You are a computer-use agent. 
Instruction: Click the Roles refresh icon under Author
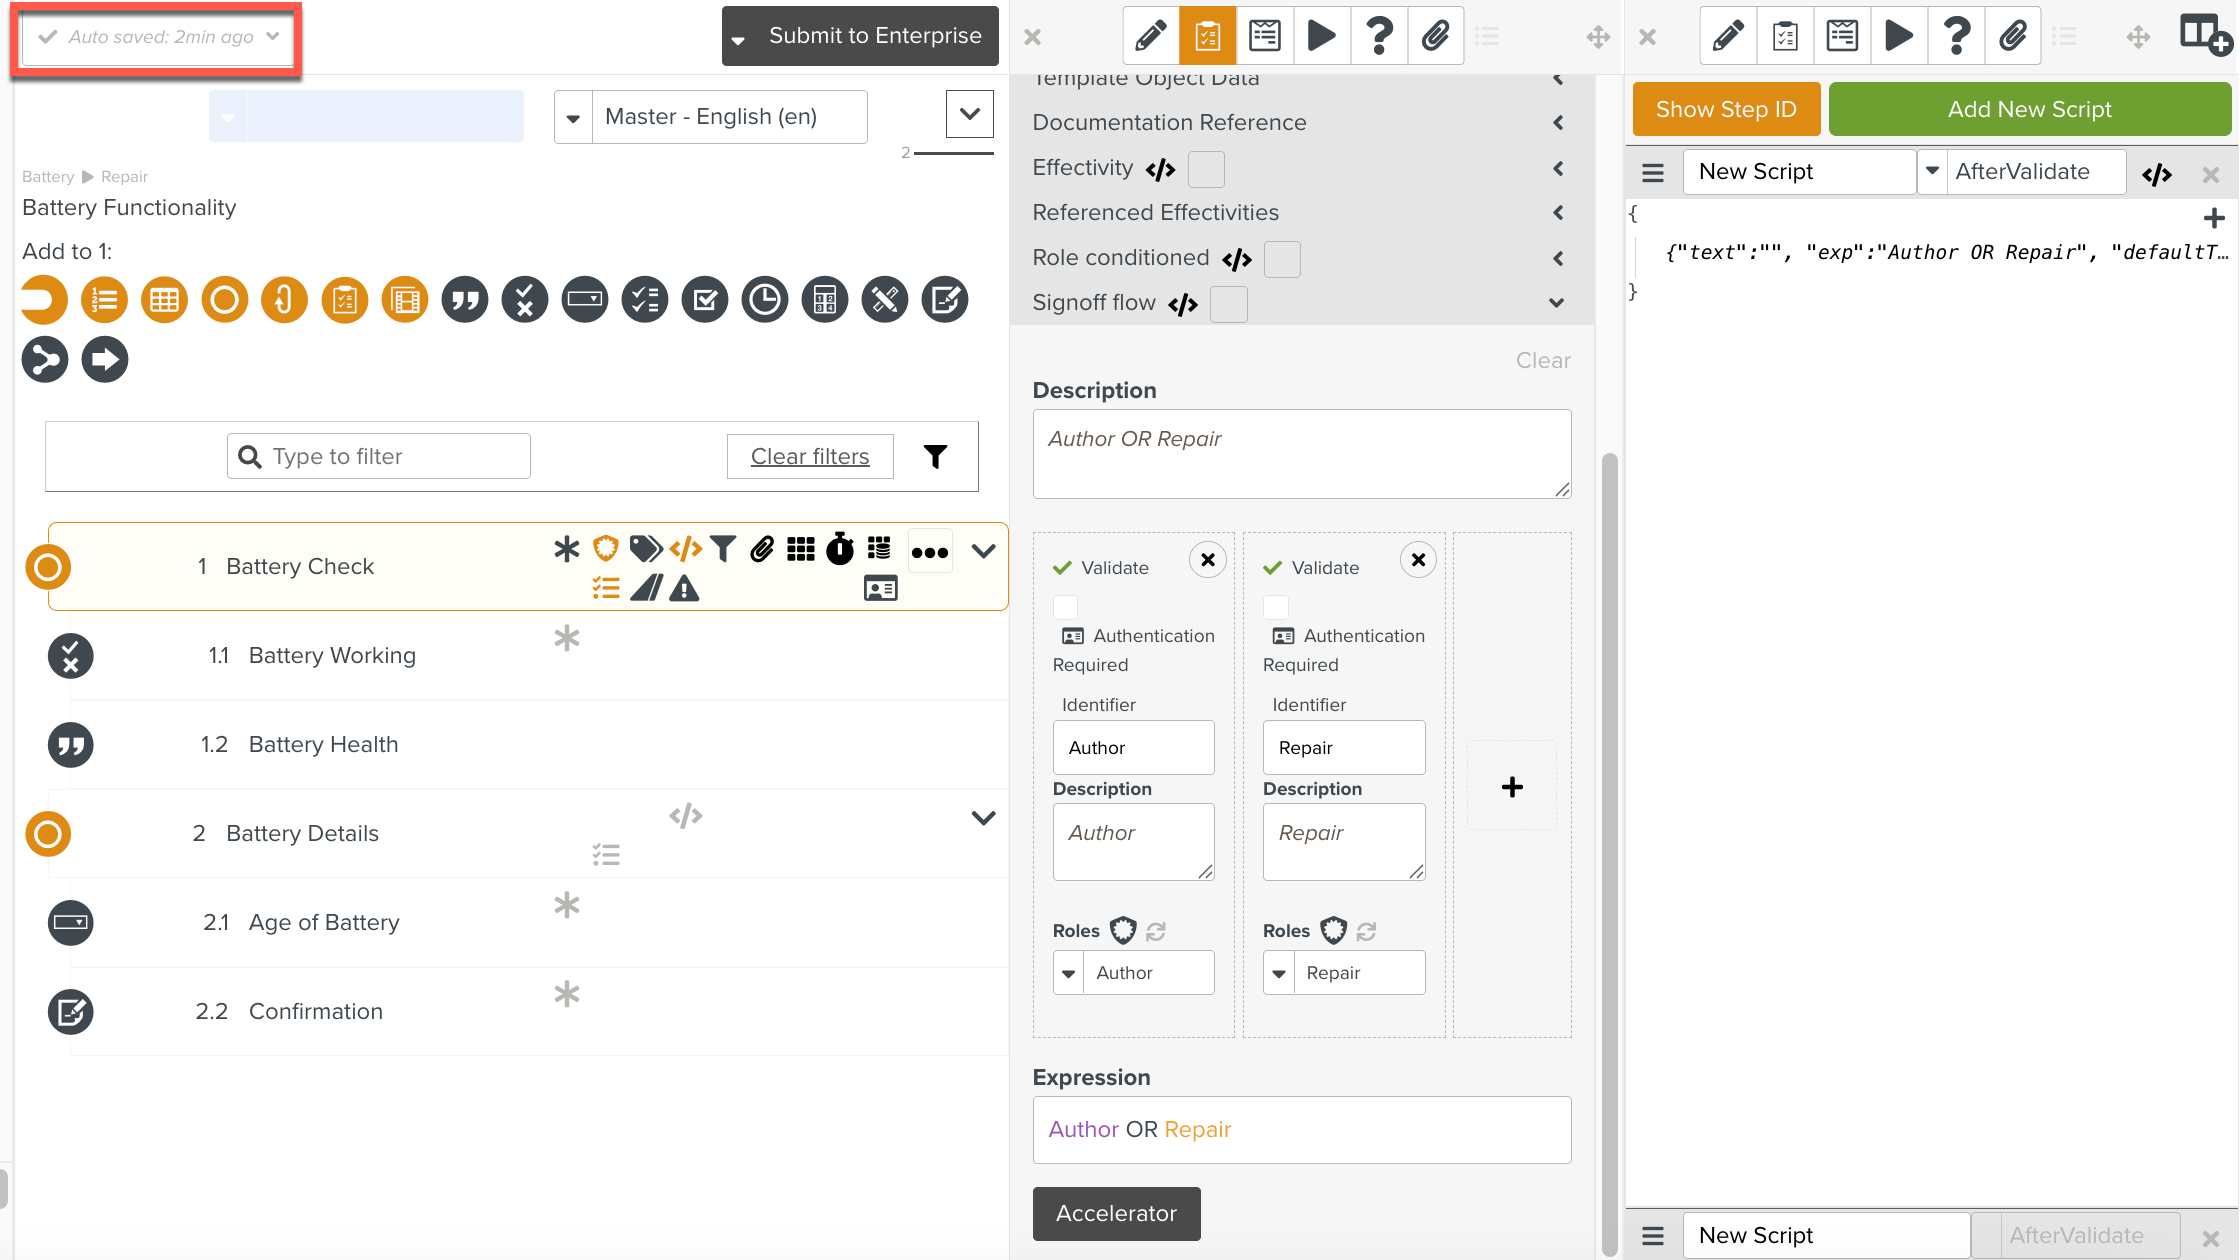(x=1156, y=931)
